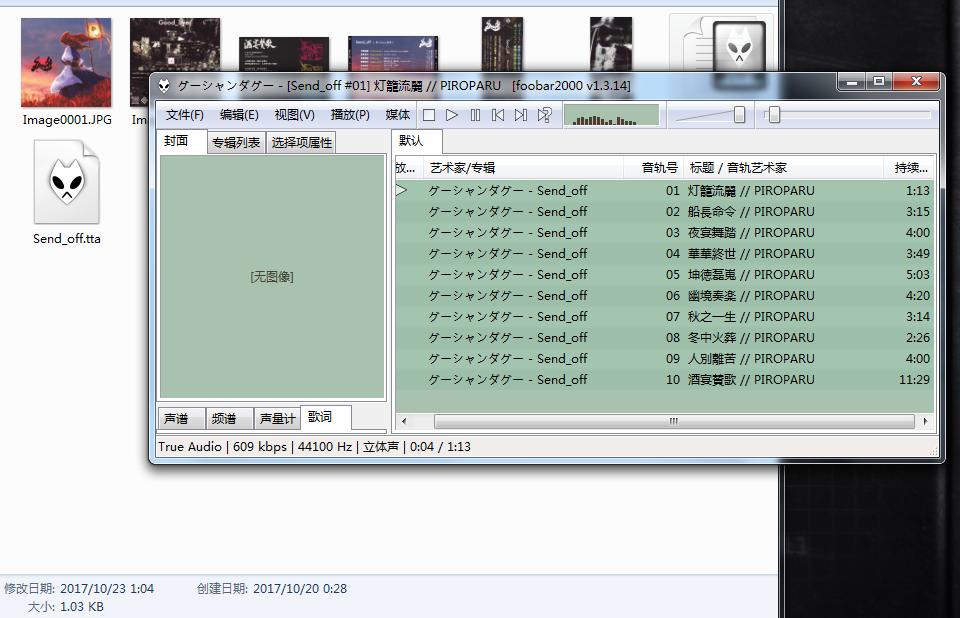Select Image0001.JPG thumbnail in Explorer
Image resolution: width=960 pixels, height=618 pixels.
pyautogui.click(x=66, y=62)
